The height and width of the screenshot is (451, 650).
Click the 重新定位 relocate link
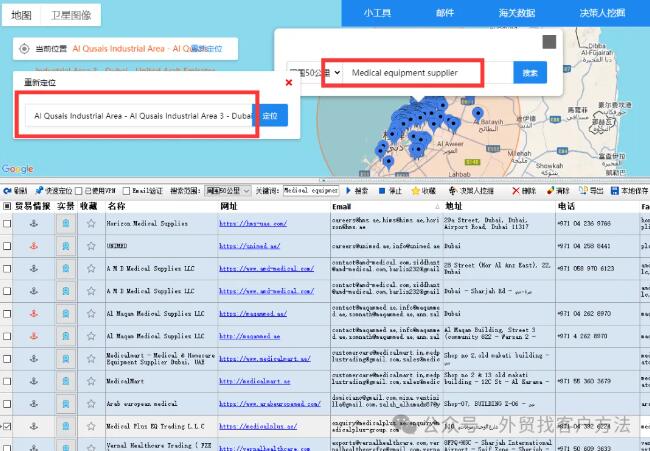pyautogui.click(x=209, y=49)
